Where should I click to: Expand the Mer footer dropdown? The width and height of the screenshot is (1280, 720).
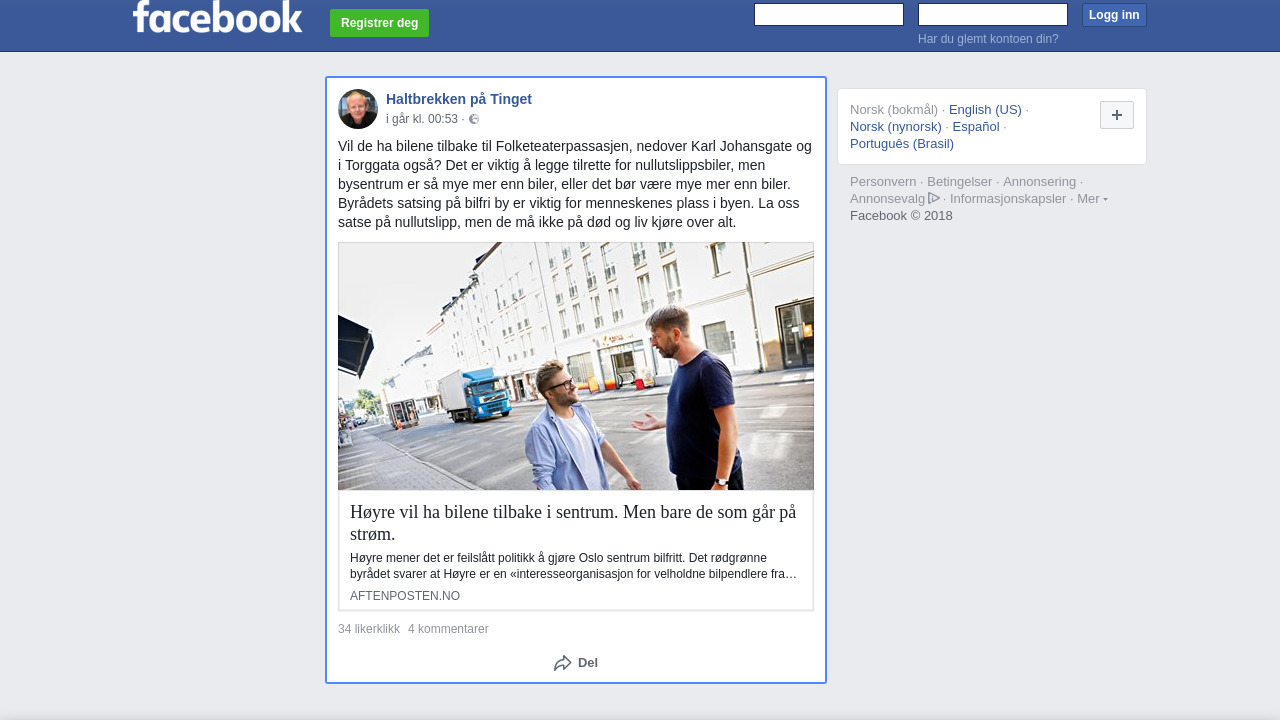pyautogui.click(x=1092, y=199)
